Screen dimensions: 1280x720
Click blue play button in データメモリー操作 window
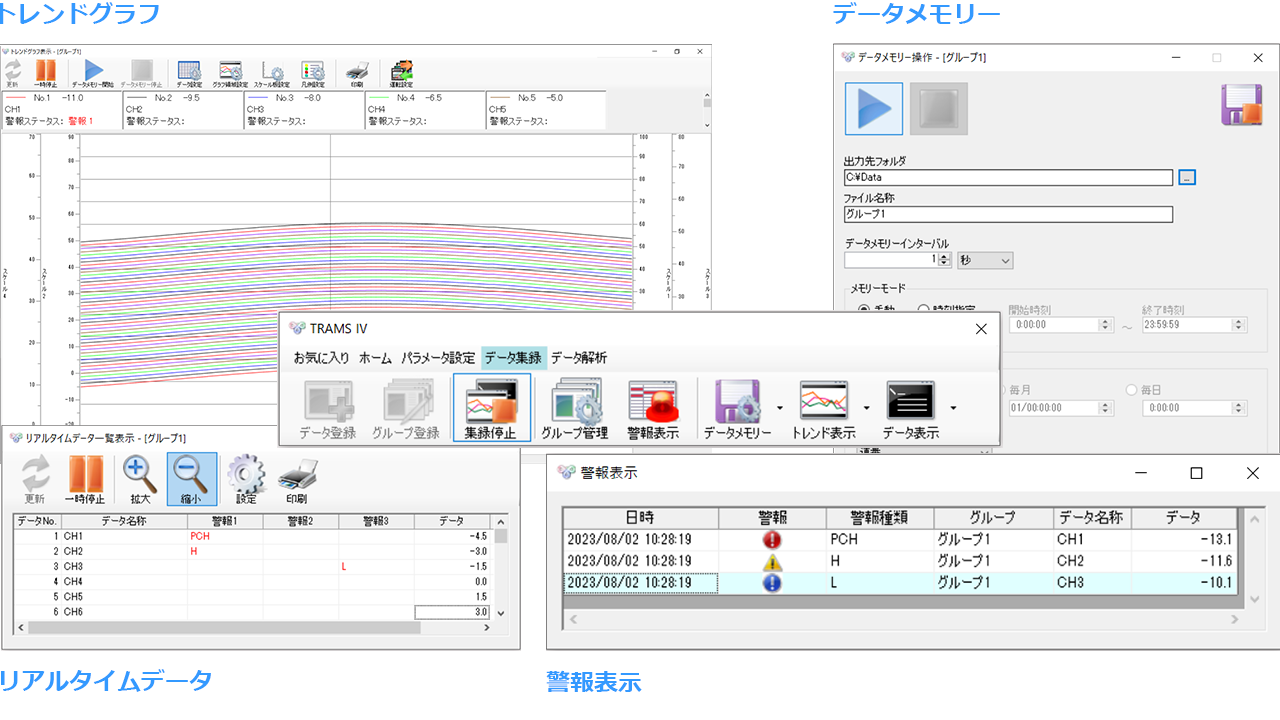(x=874, y=109)
